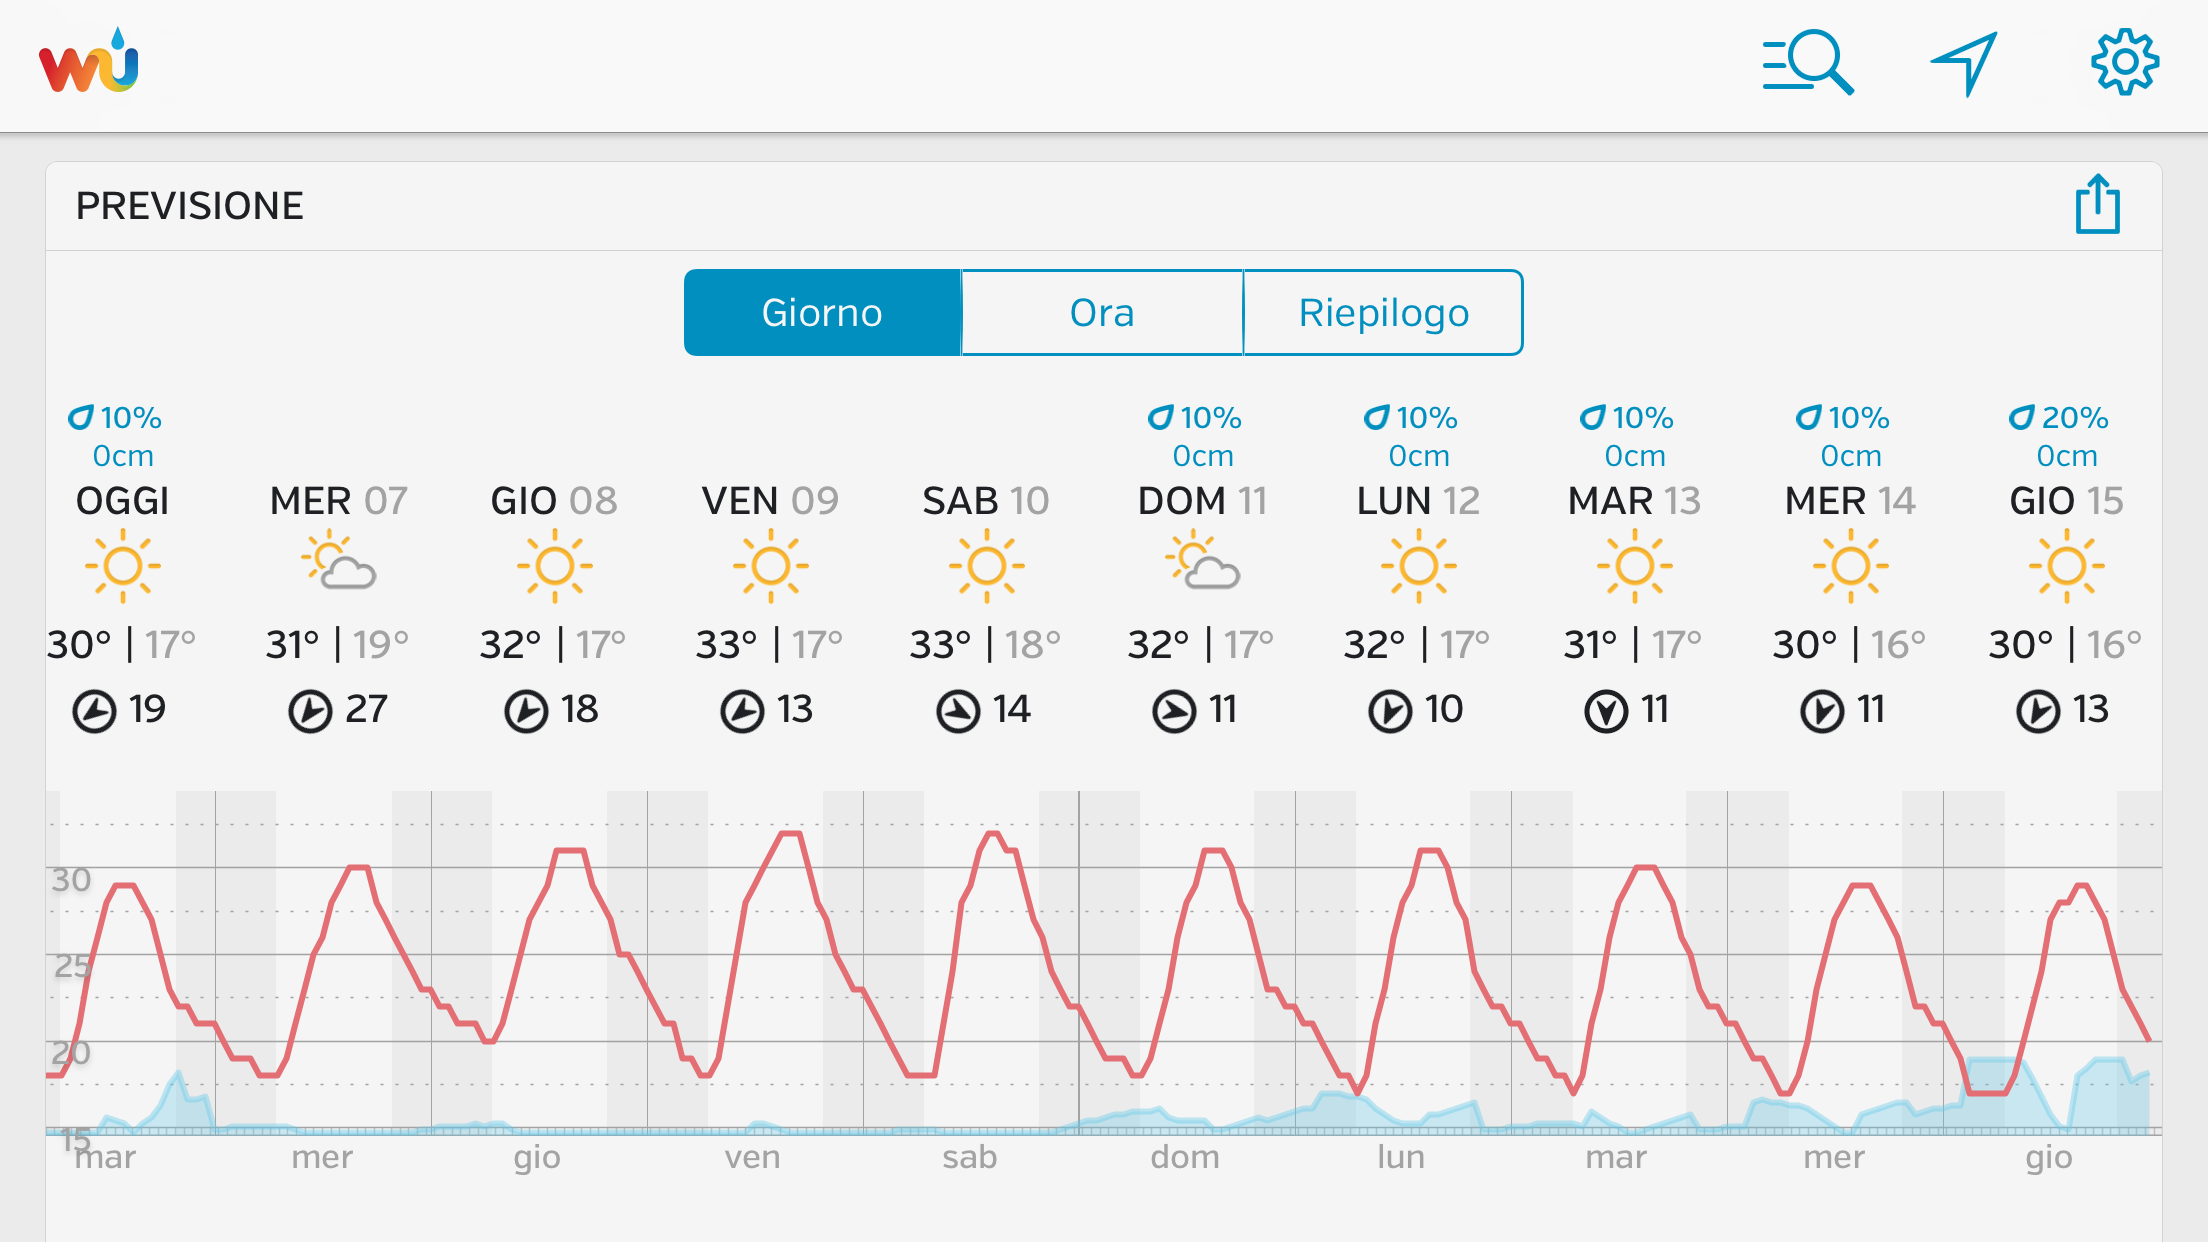2208x1242 pixels.
Task: Switch to the Riepilogo summary tab
Action: [1383, 313]
